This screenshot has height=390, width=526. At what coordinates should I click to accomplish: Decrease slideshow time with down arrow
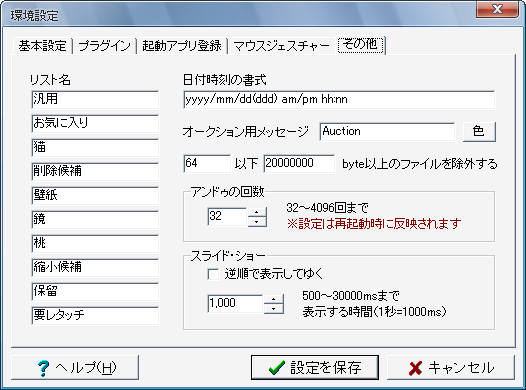[274, 309]
